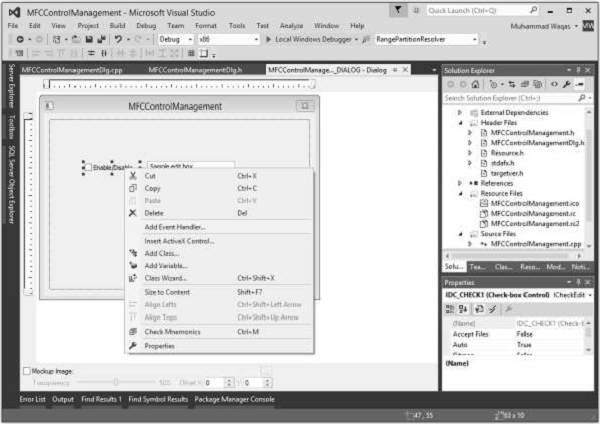Click the Save All icon in the toolbar
Viewport: 600px width, 424px height.
tap(101, 39)
